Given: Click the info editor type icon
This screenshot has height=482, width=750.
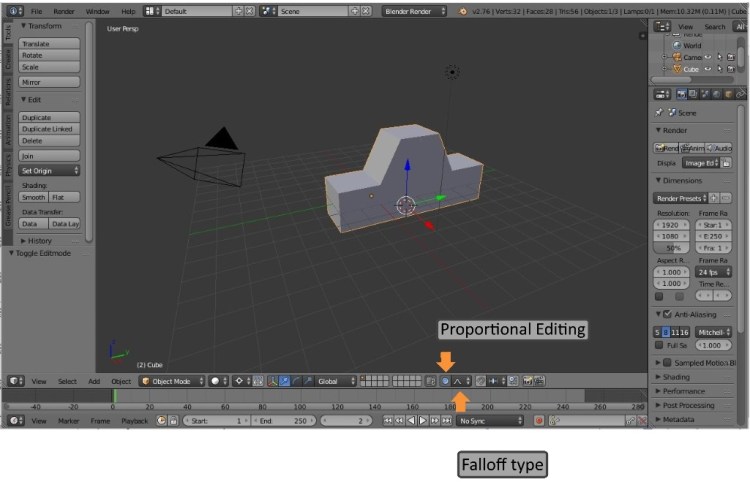Looking at the screenshot, I should tap(14, 11).
